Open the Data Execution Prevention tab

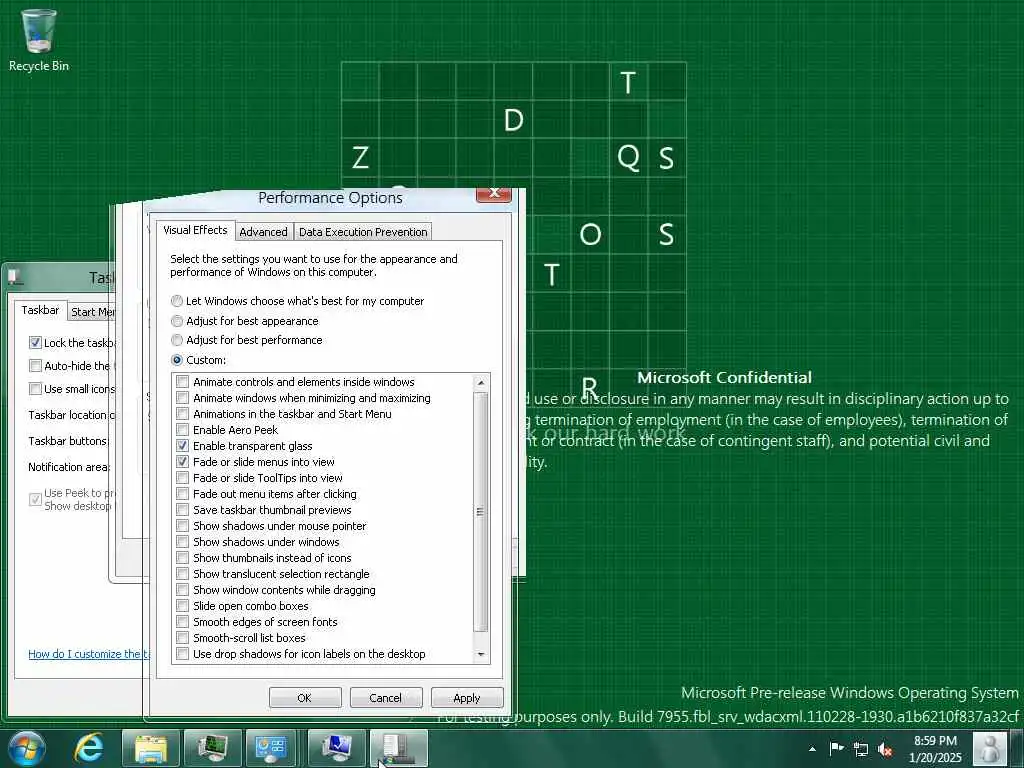tap(363, 232)
